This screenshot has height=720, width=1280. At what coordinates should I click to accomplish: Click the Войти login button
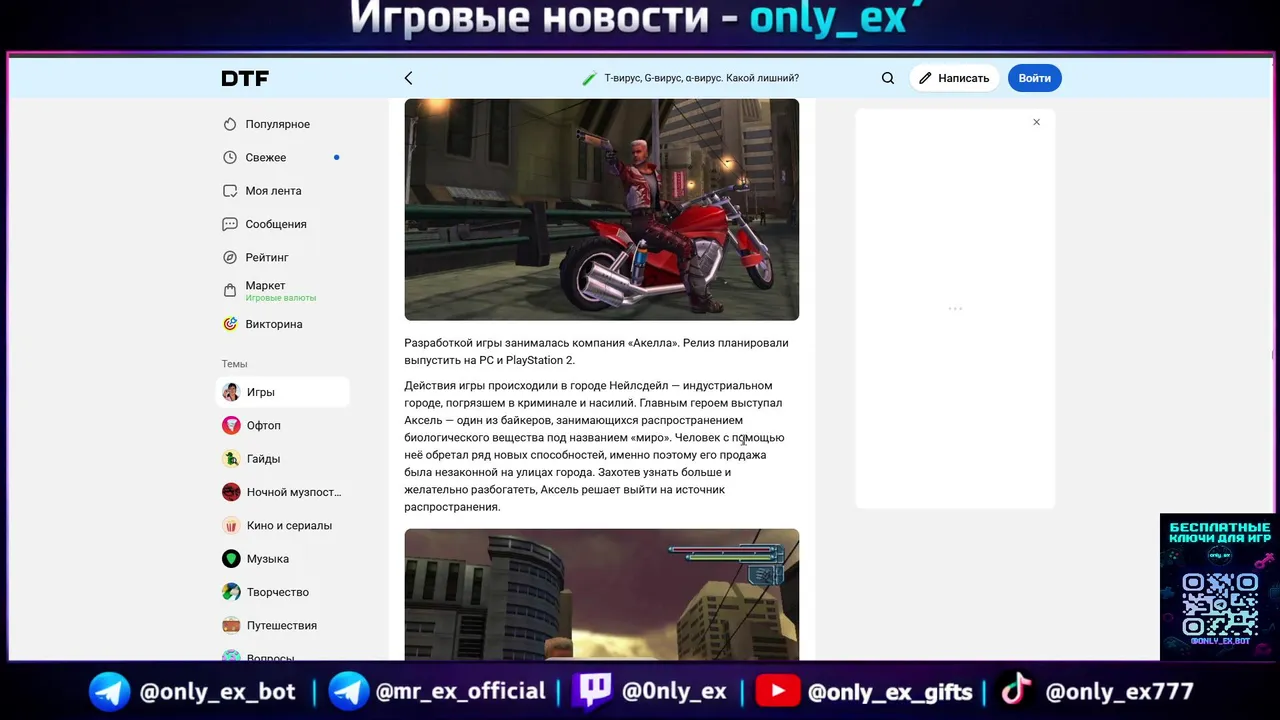1035,78
